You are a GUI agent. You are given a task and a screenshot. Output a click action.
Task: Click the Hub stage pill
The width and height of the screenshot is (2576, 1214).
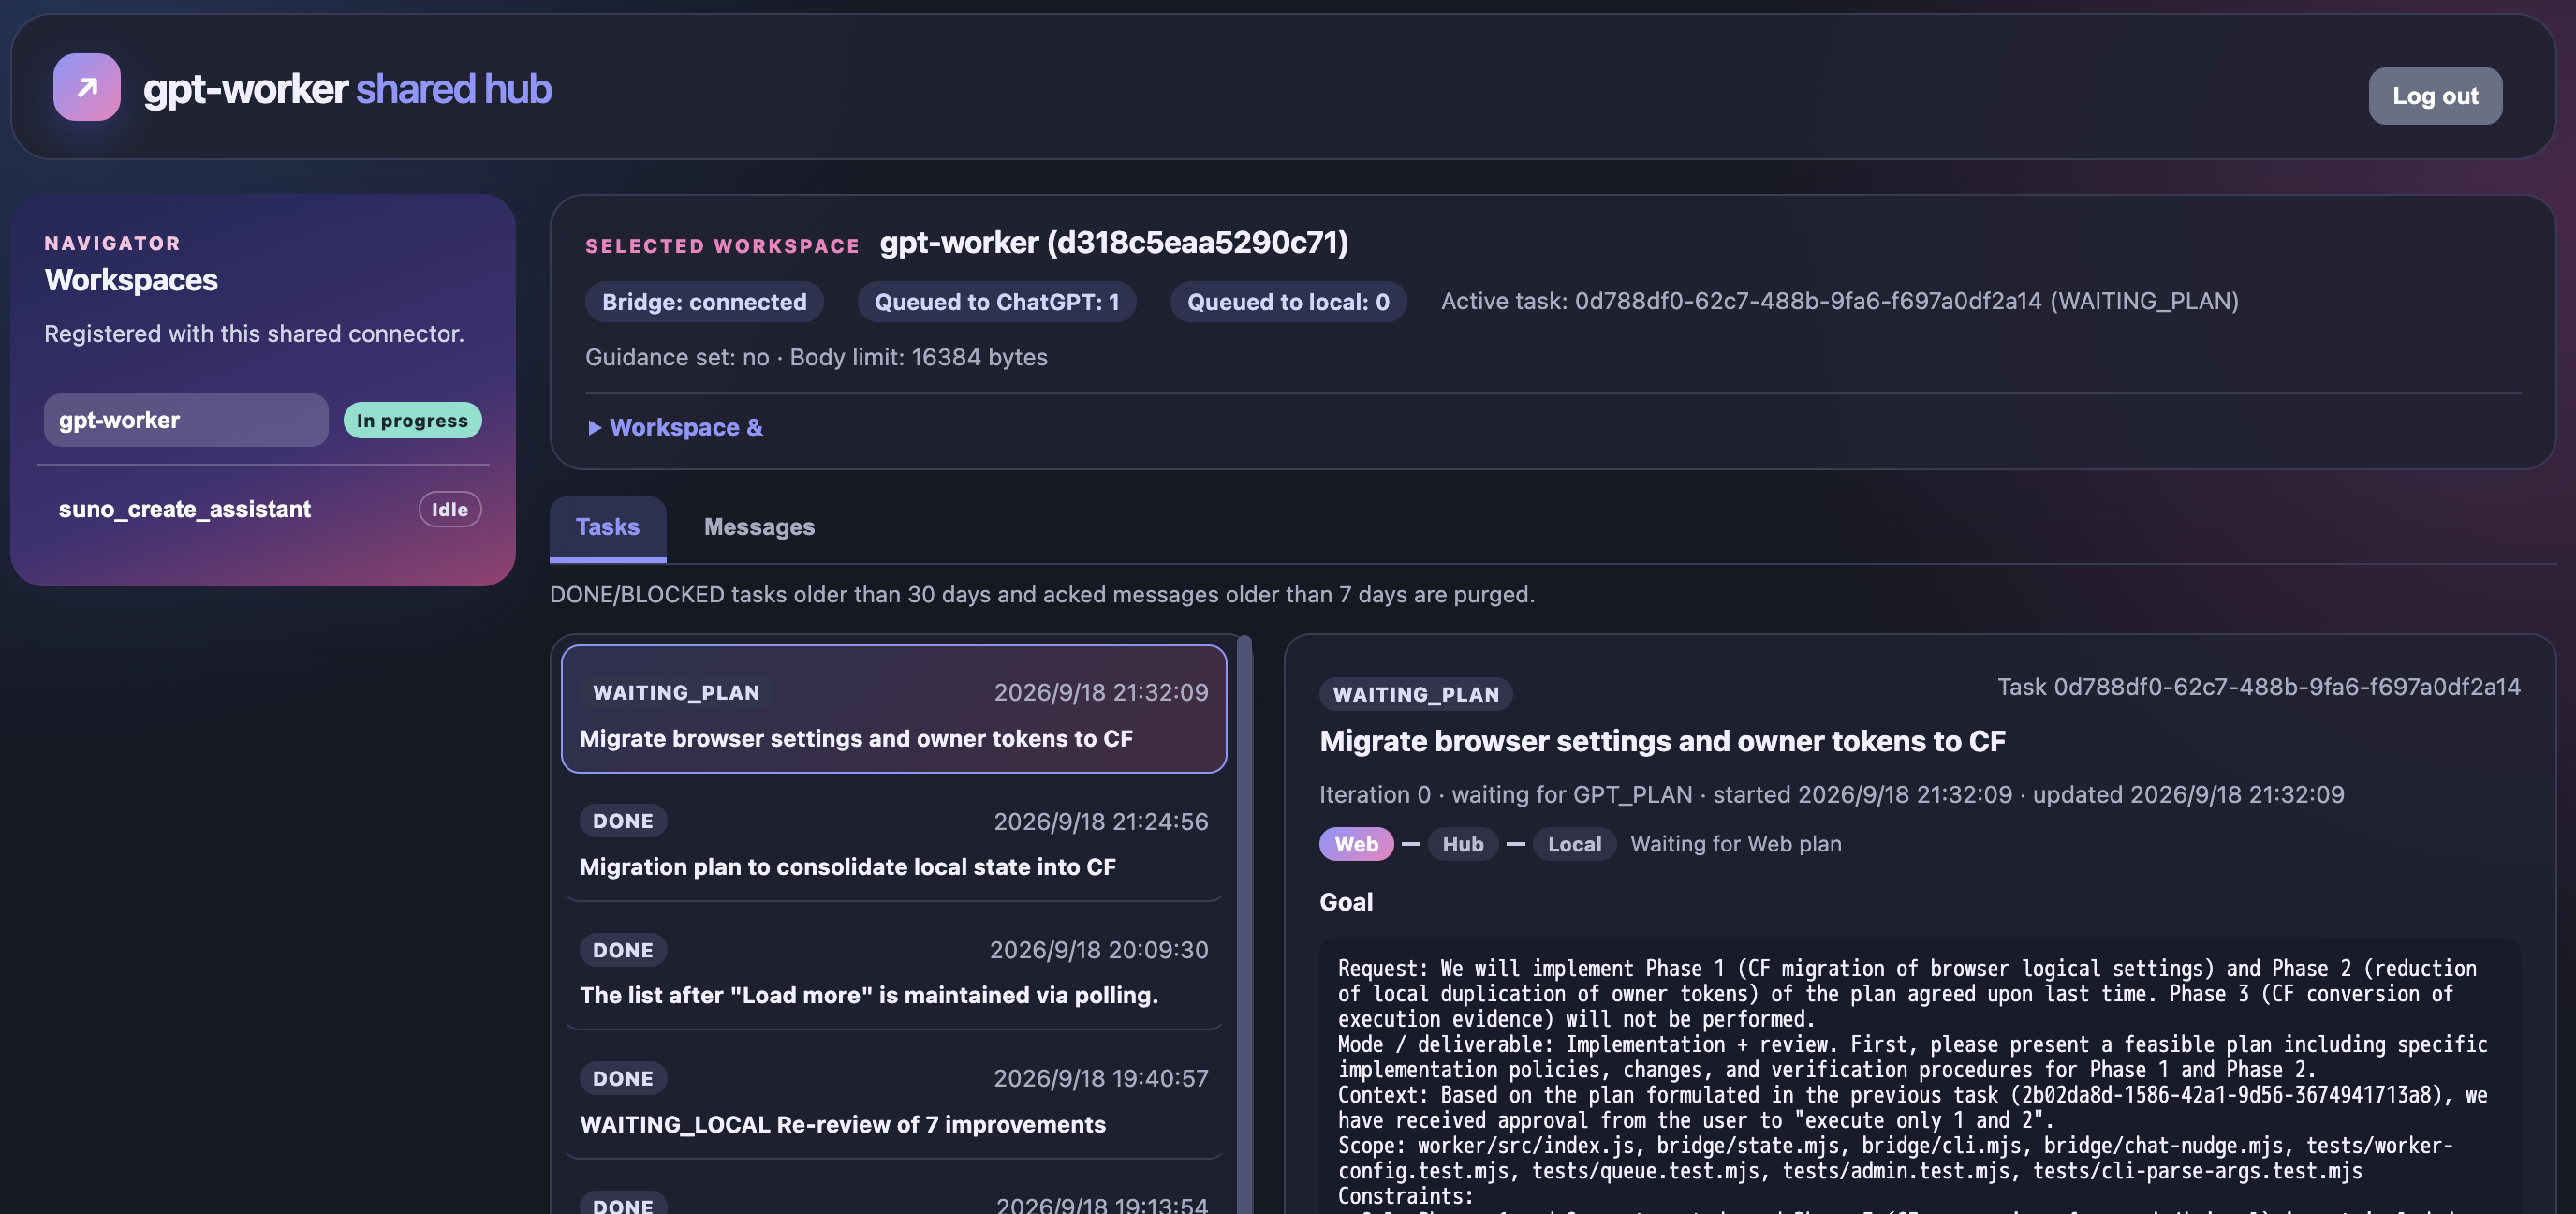(x=1462, y=844)
